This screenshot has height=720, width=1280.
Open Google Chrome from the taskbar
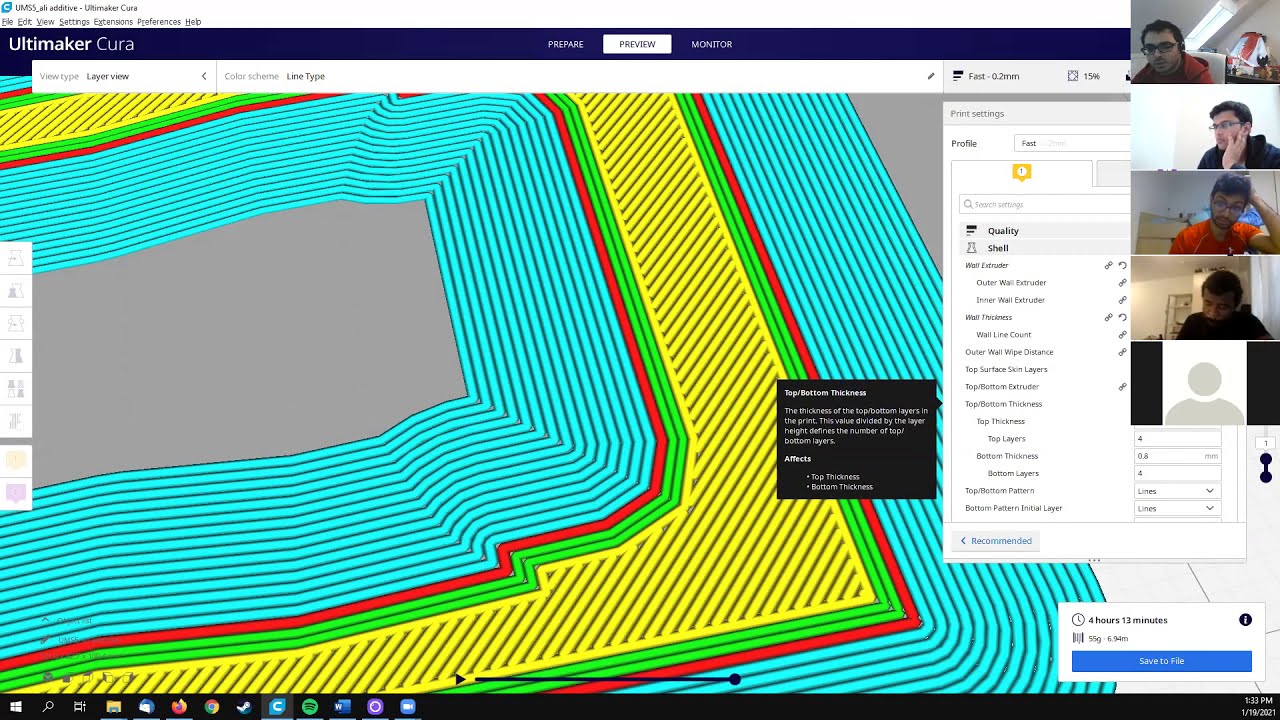point(212,707)
